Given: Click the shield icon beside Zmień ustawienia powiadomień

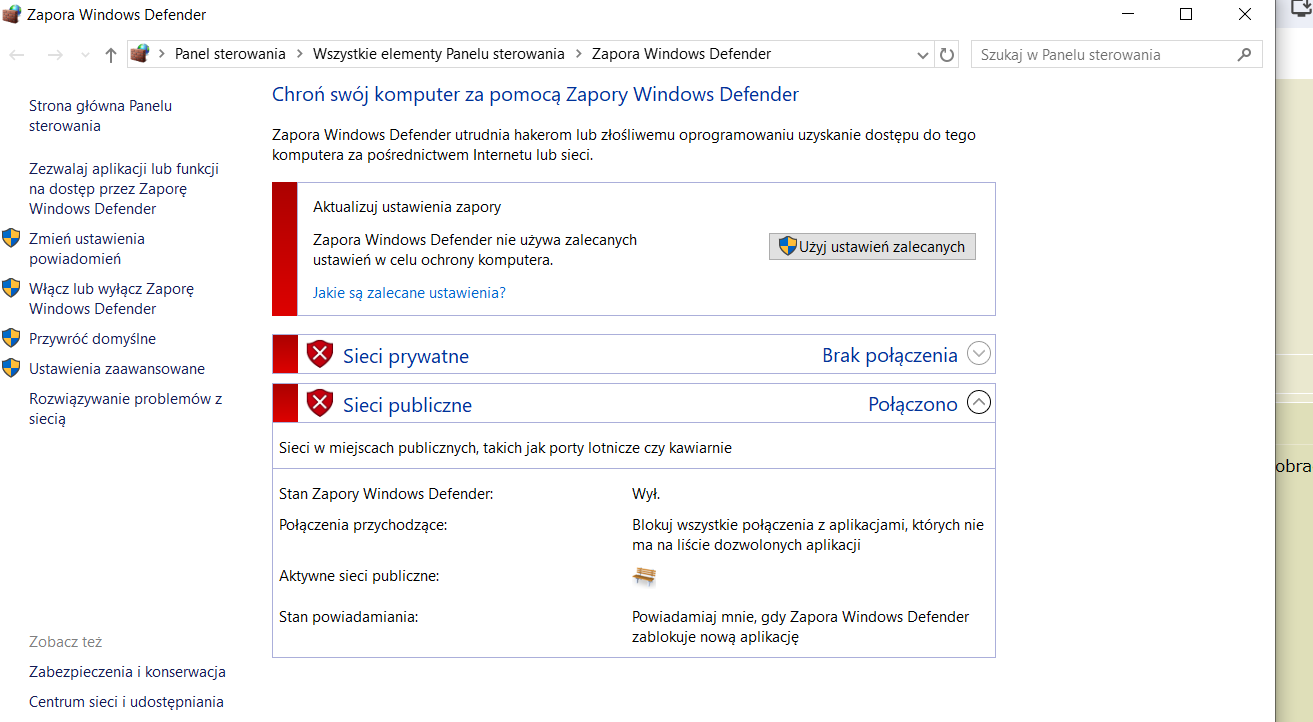Looking at the screenshot, I should click(11, 238).
